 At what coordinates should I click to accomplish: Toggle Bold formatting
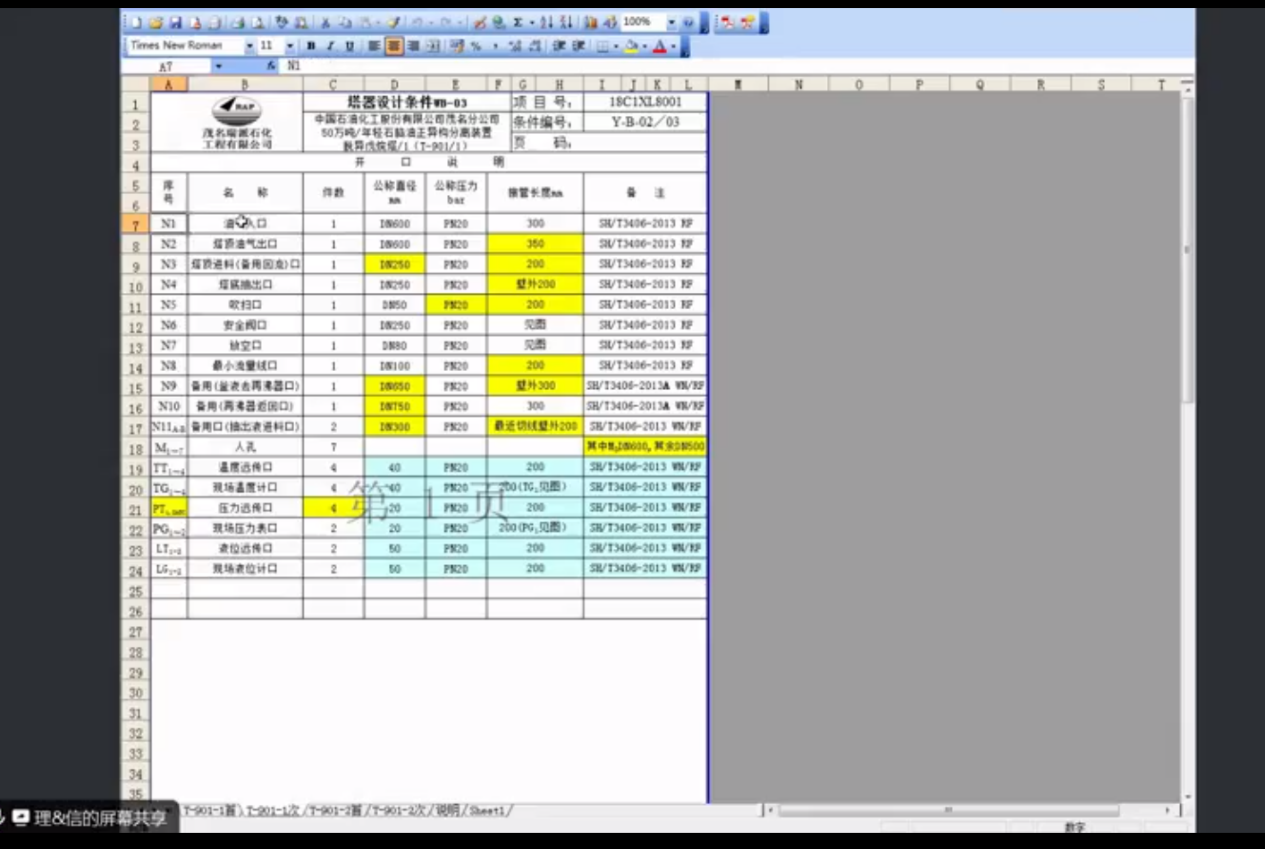[311, 46]
